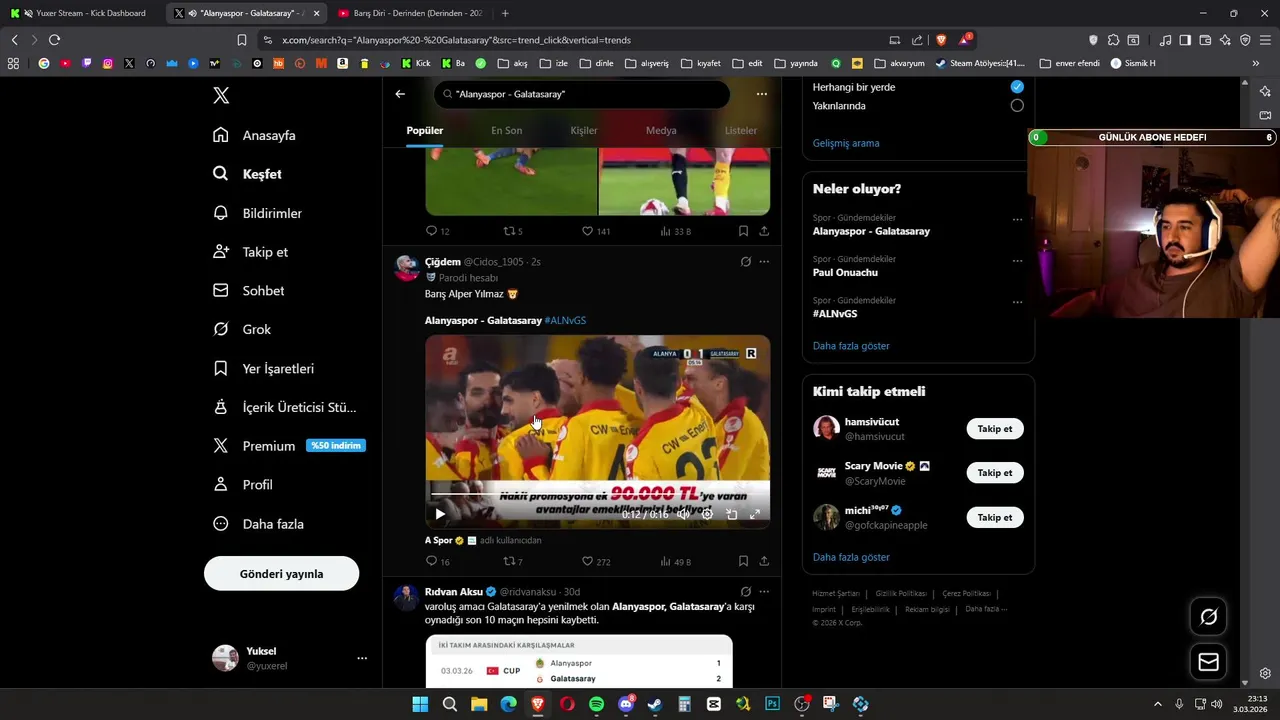Reload the page

[54, 40]
